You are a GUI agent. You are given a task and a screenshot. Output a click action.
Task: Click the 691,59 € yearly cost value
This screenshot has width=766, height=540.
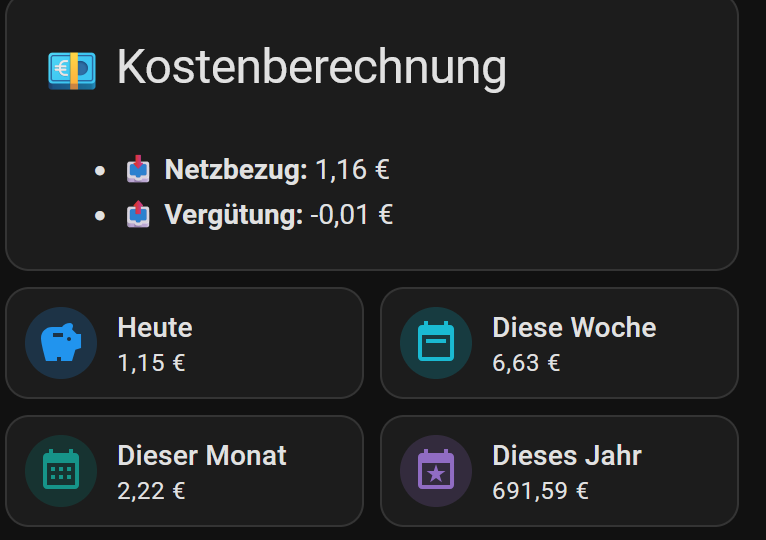tap(540, 490)
